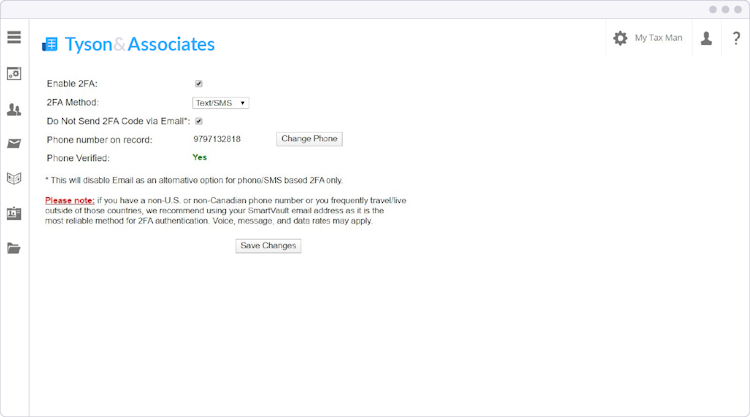This screenshot has height=417, width=750.
Task: Click the Phone number on record label
Action: pos(99,140)
